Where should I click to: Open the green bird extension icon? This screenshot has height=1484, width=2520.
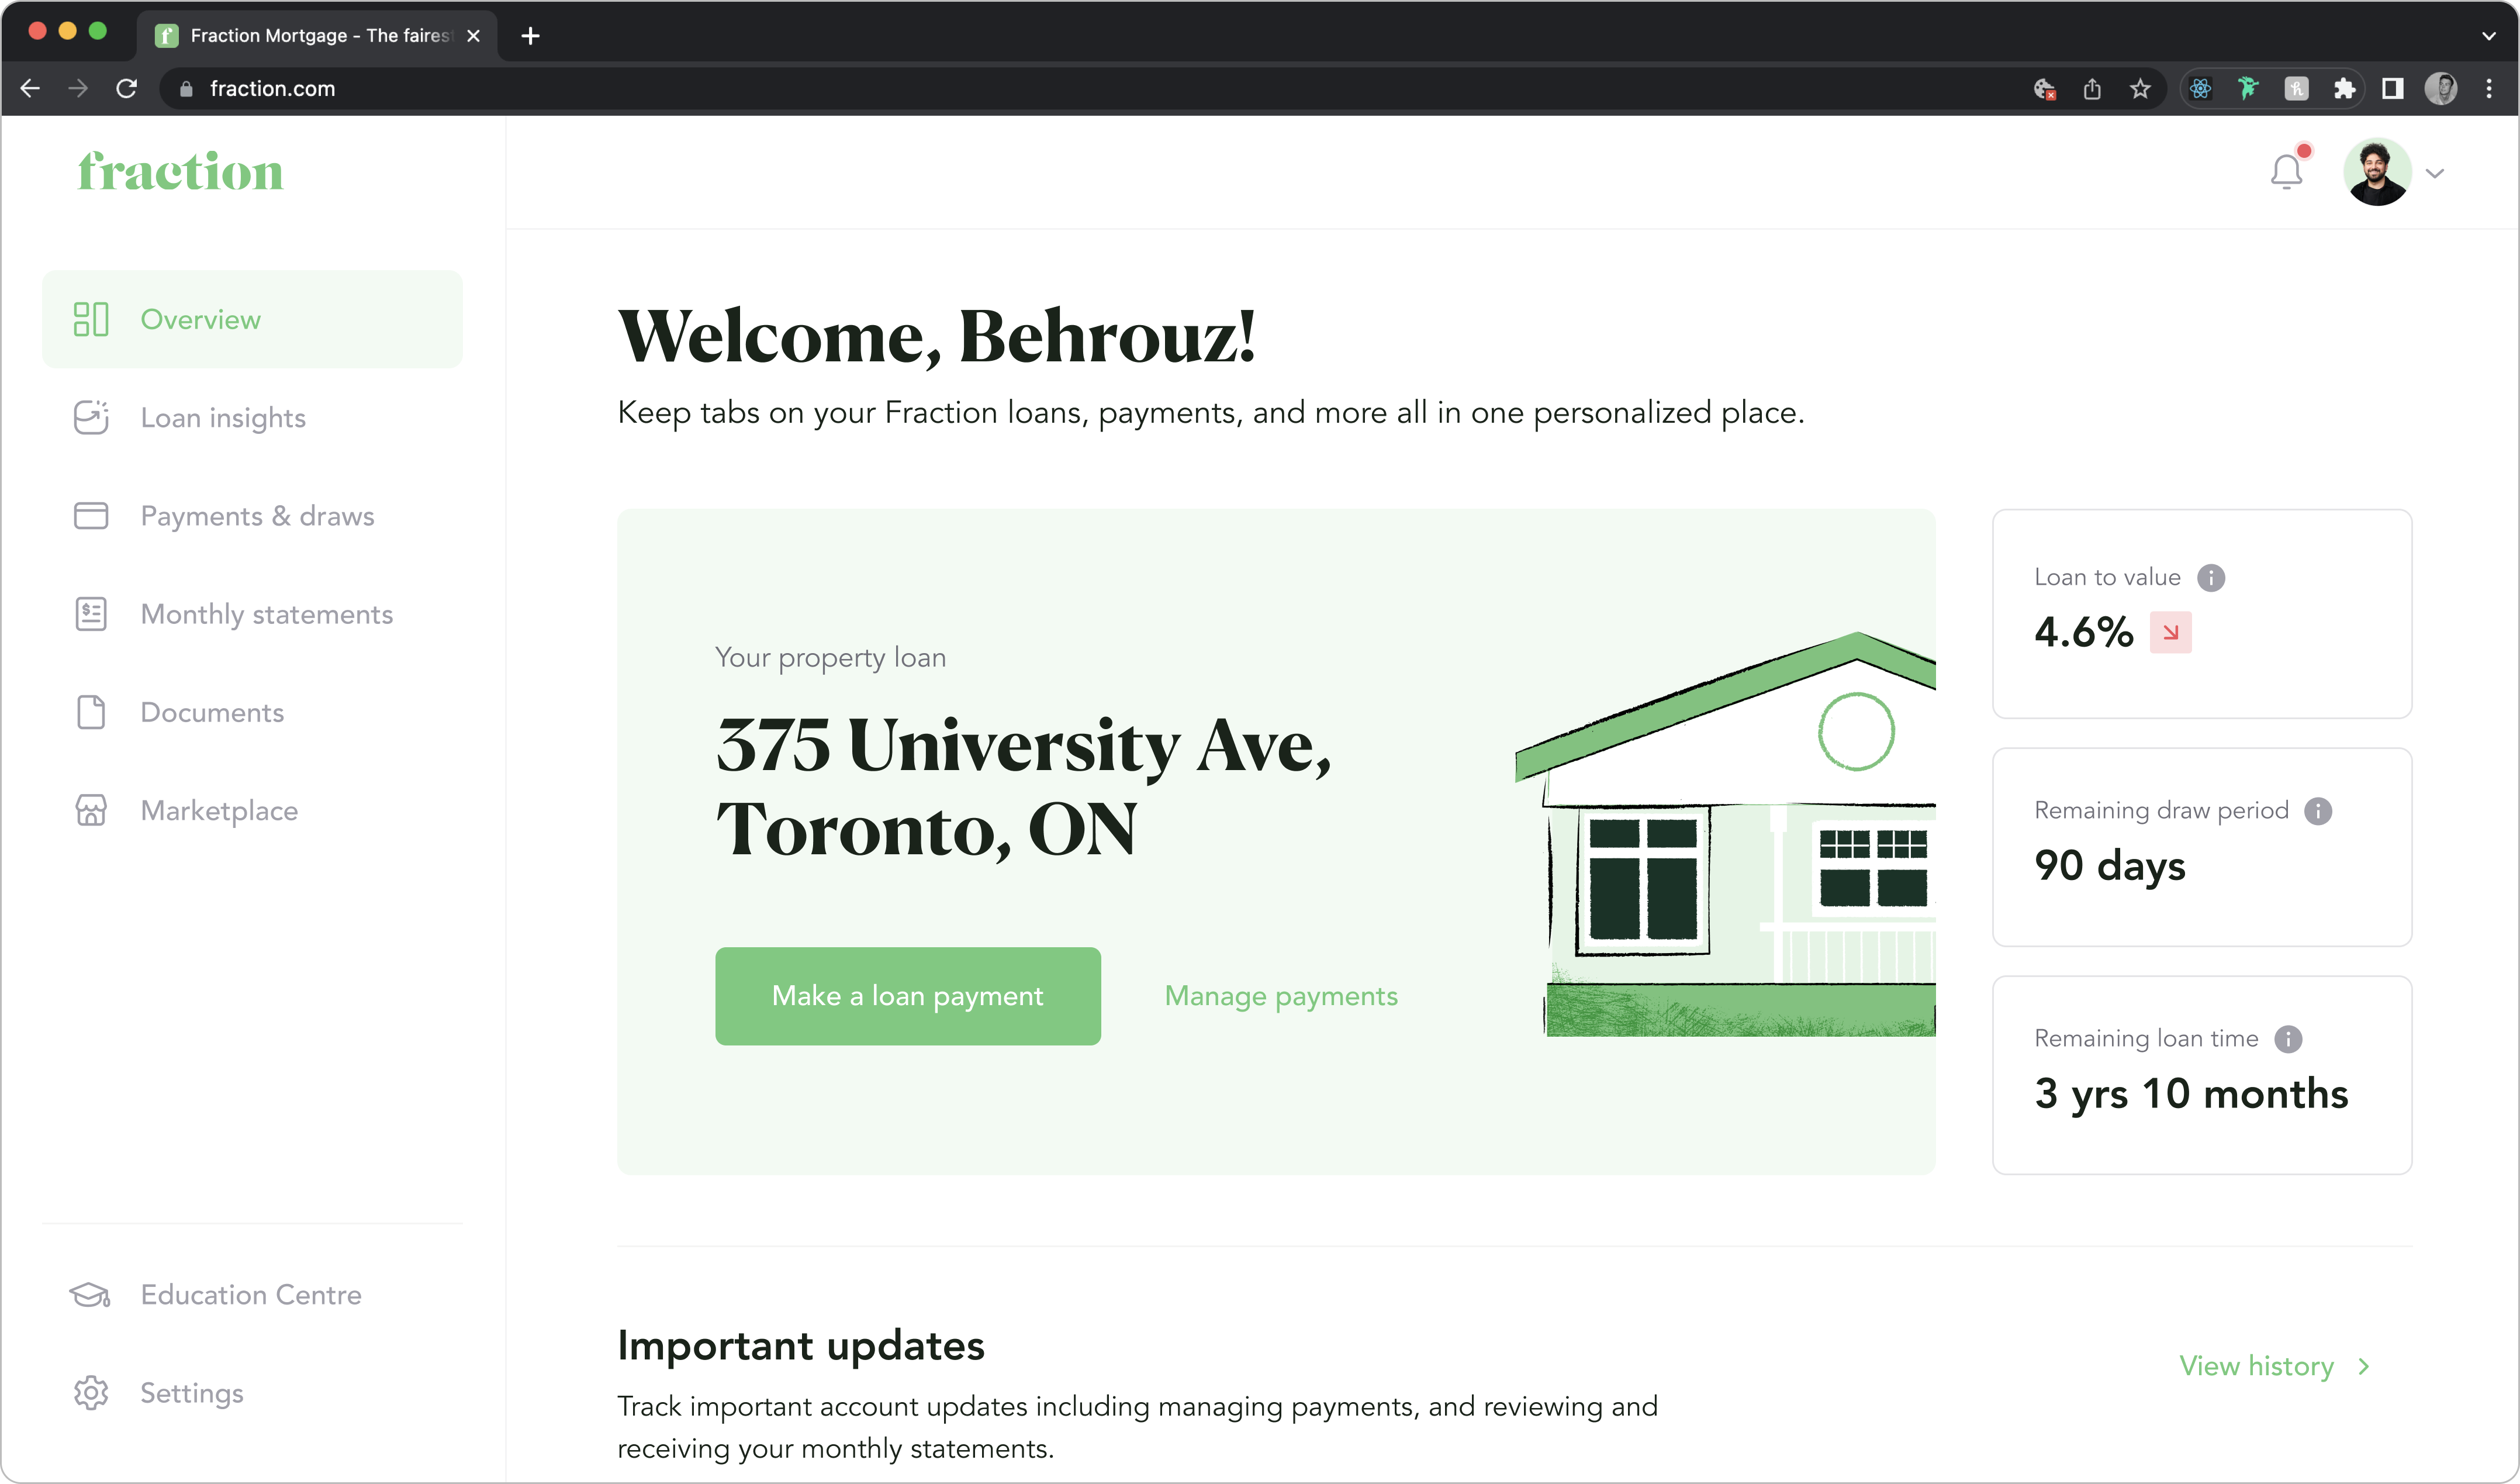click(x=2248, y=89)
